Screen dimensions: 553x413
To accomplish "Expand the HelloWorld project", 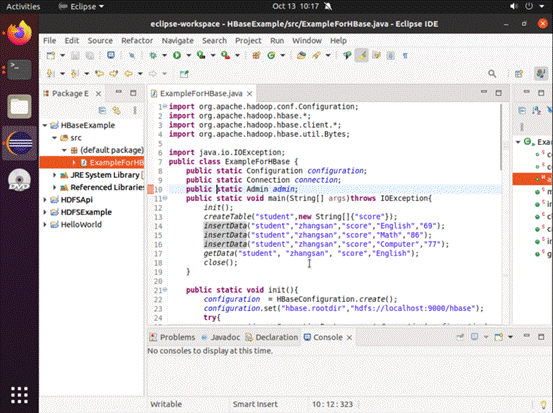I will pos(45,224).
